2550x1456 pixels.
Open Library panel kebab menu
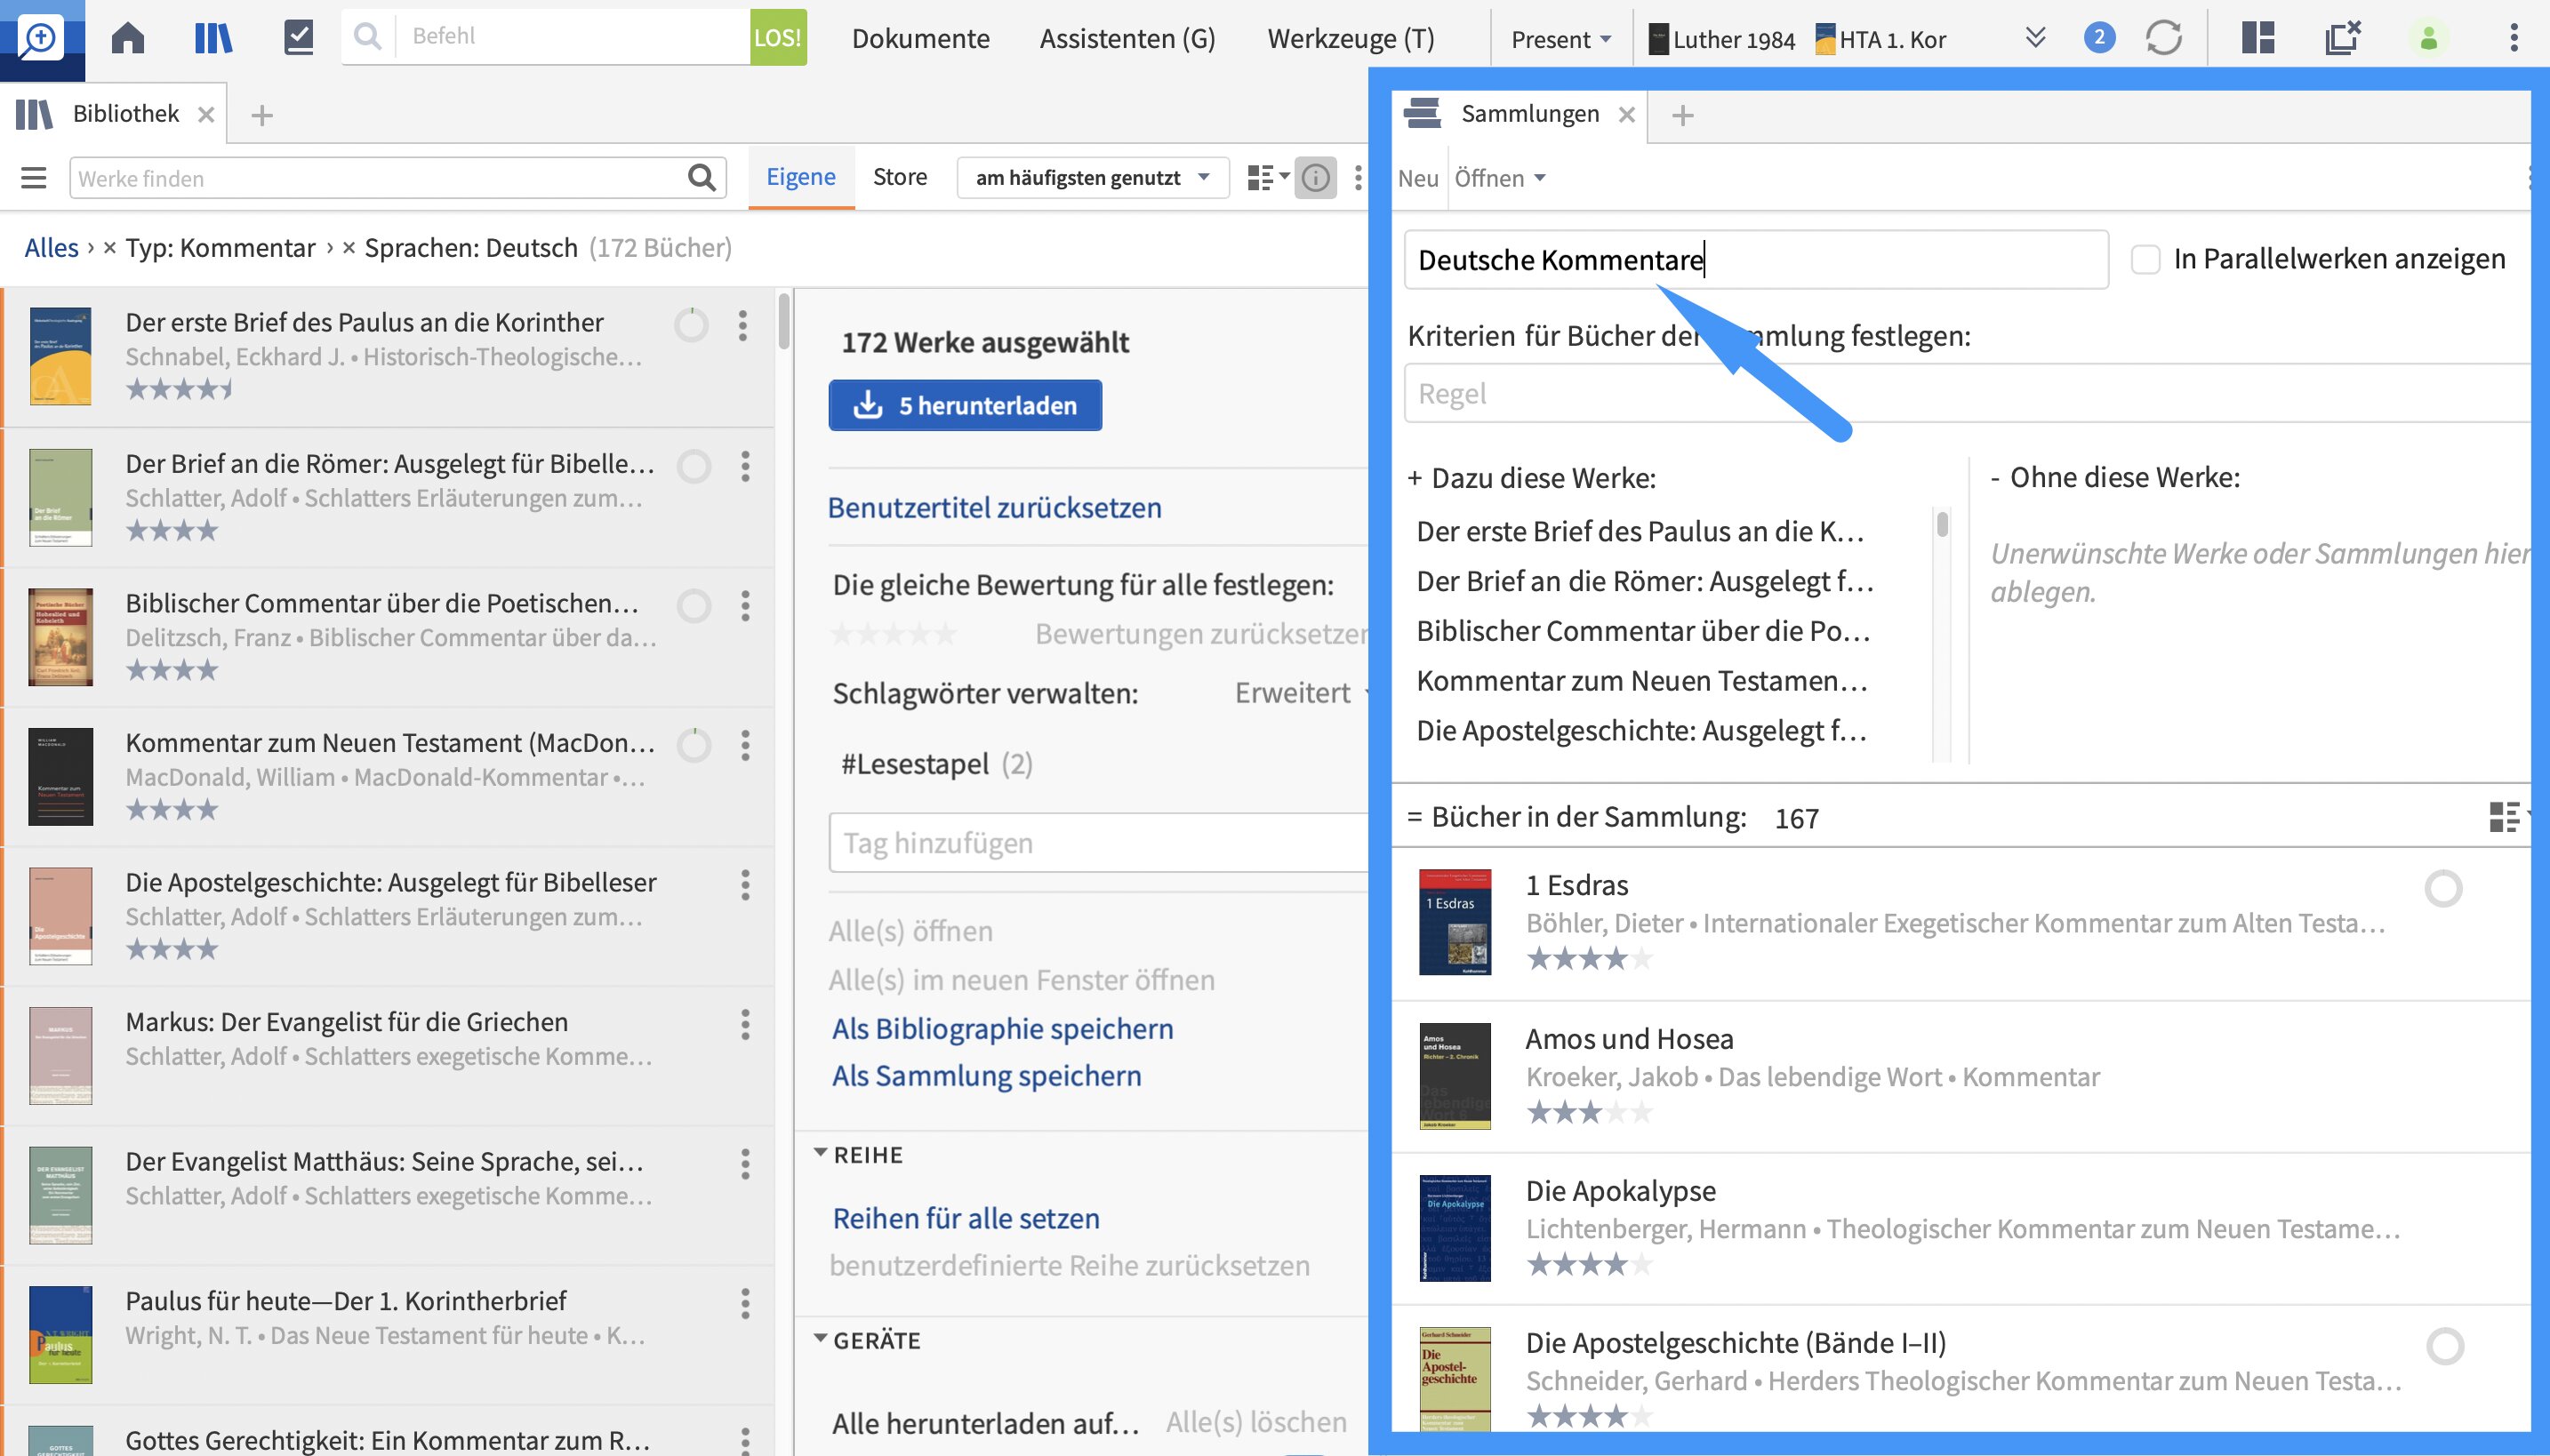(x=1357, y=178)
